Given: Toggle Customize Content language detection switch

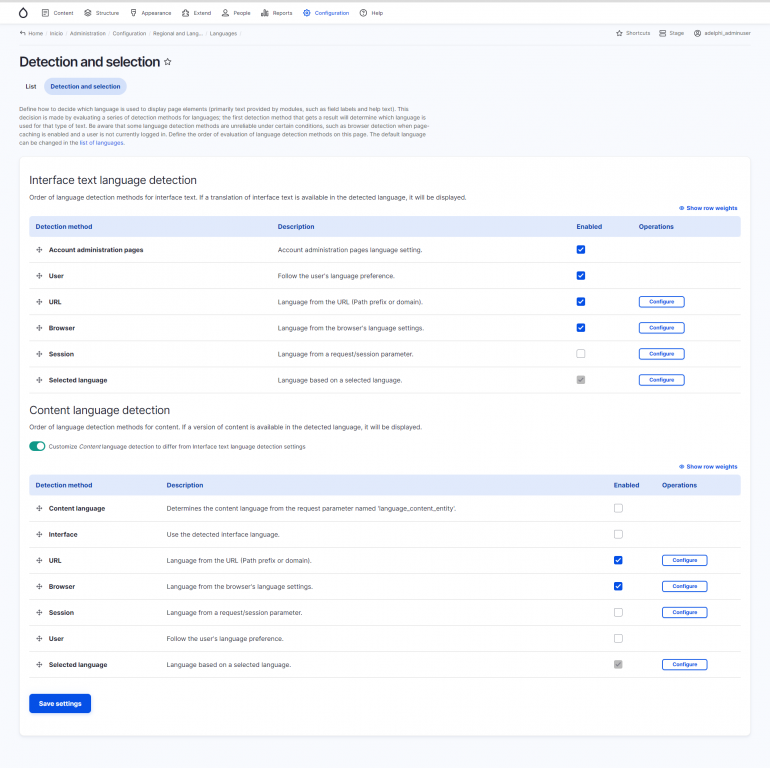Looking at the screenshot, I should [38, 446].
